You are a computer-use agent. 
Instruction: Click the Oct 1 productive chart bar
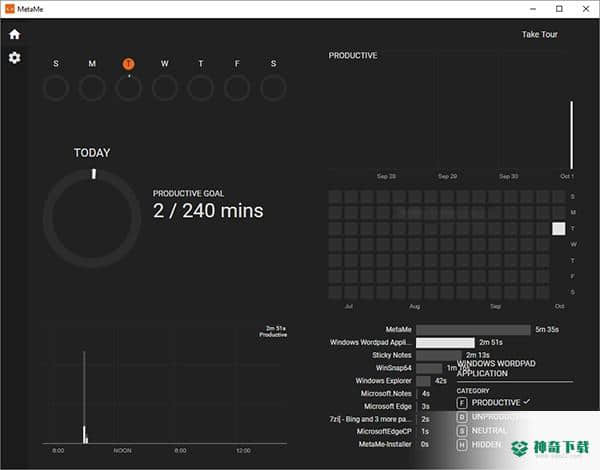(x=572, y=135)
